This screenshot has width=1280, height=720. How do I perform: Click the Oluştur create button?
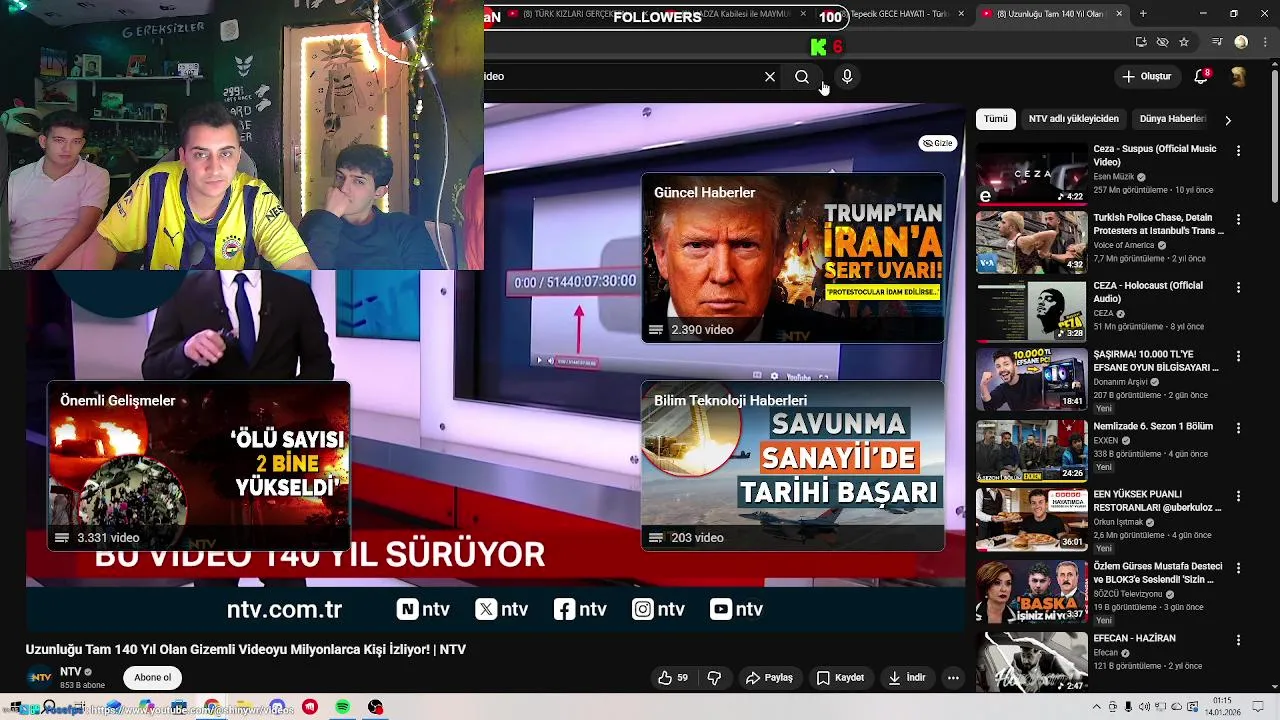coord(1146,76)
